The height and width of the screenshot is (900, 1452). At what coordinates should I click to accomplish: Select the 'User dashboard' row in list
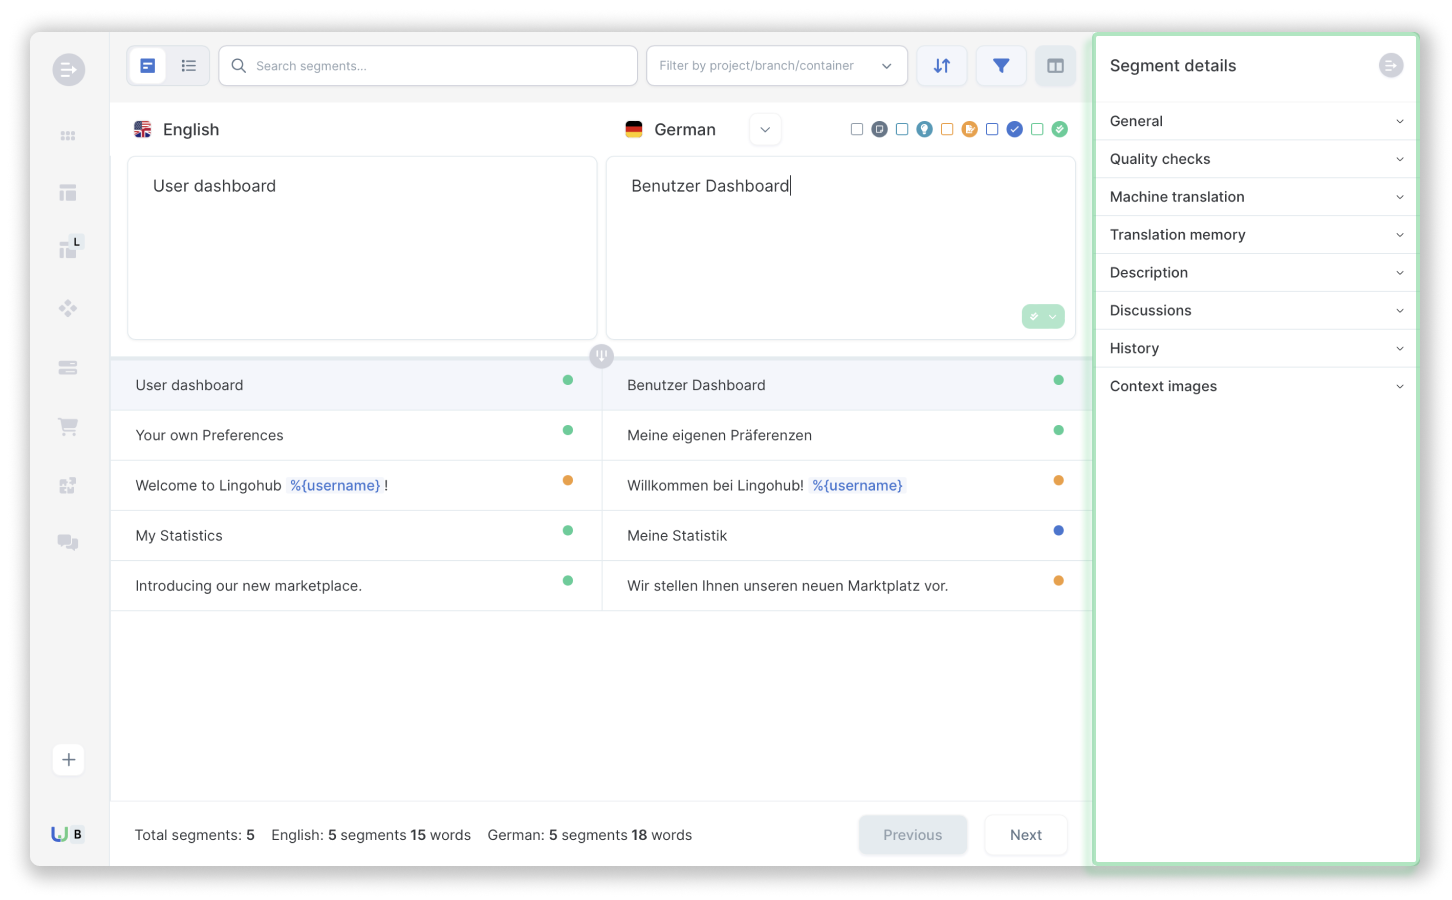[356, 386]
